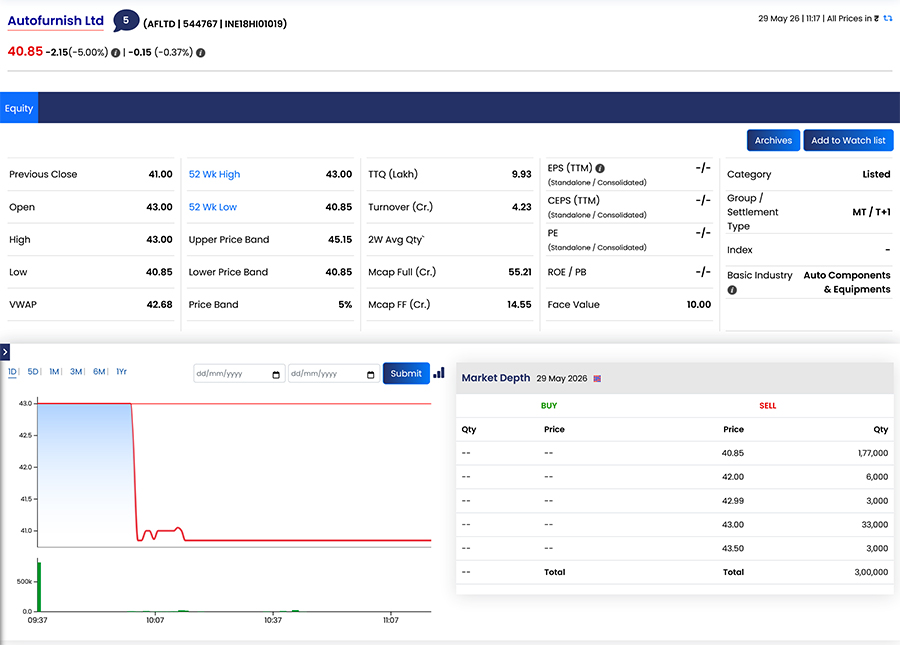Image resolution: width=900 pixels, height=645 pixels.
Task: Open the 52 Wk Low link
Action: point(212,207)
